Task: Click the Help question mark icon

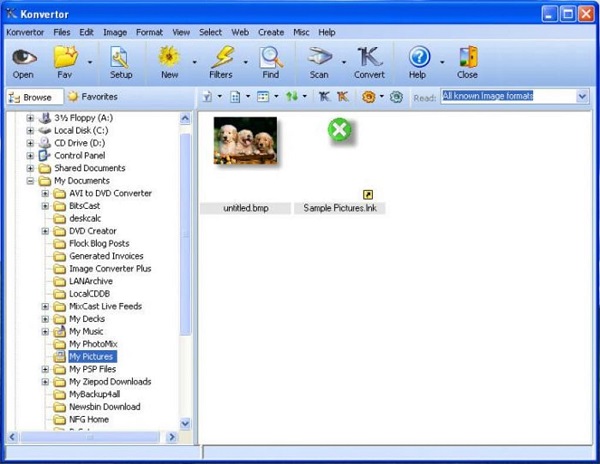Action: (419, 57)
